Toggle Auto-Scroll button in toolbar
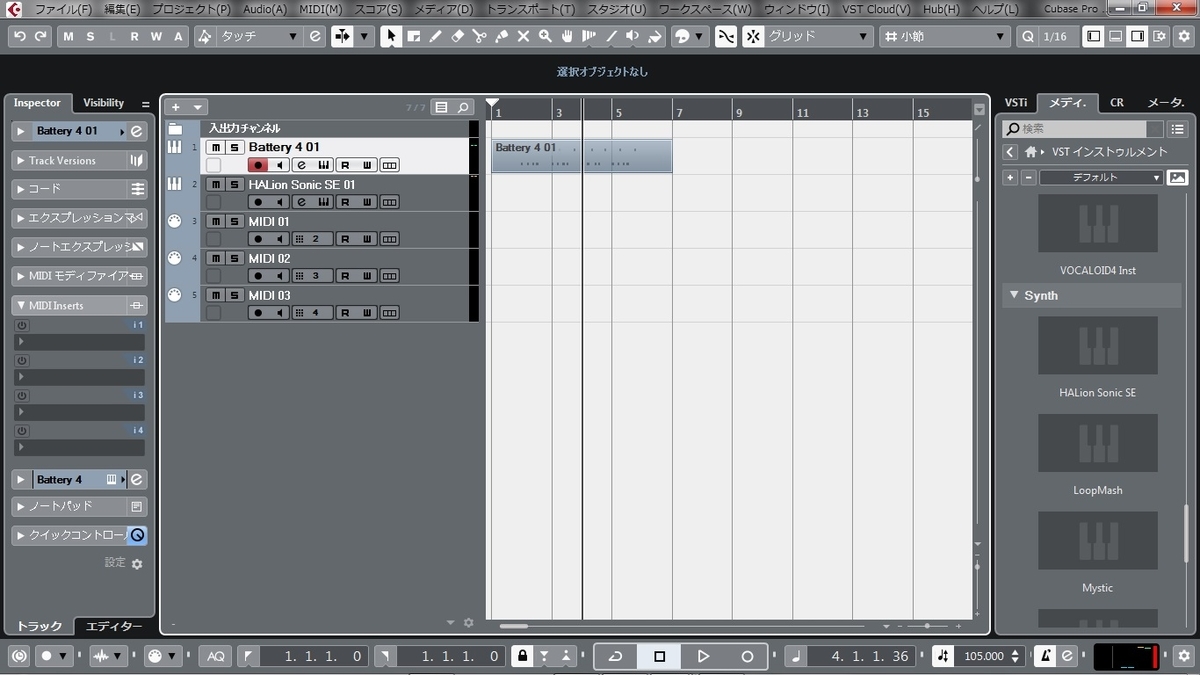This screenshot has width=1200, height=675. (343, 36)
